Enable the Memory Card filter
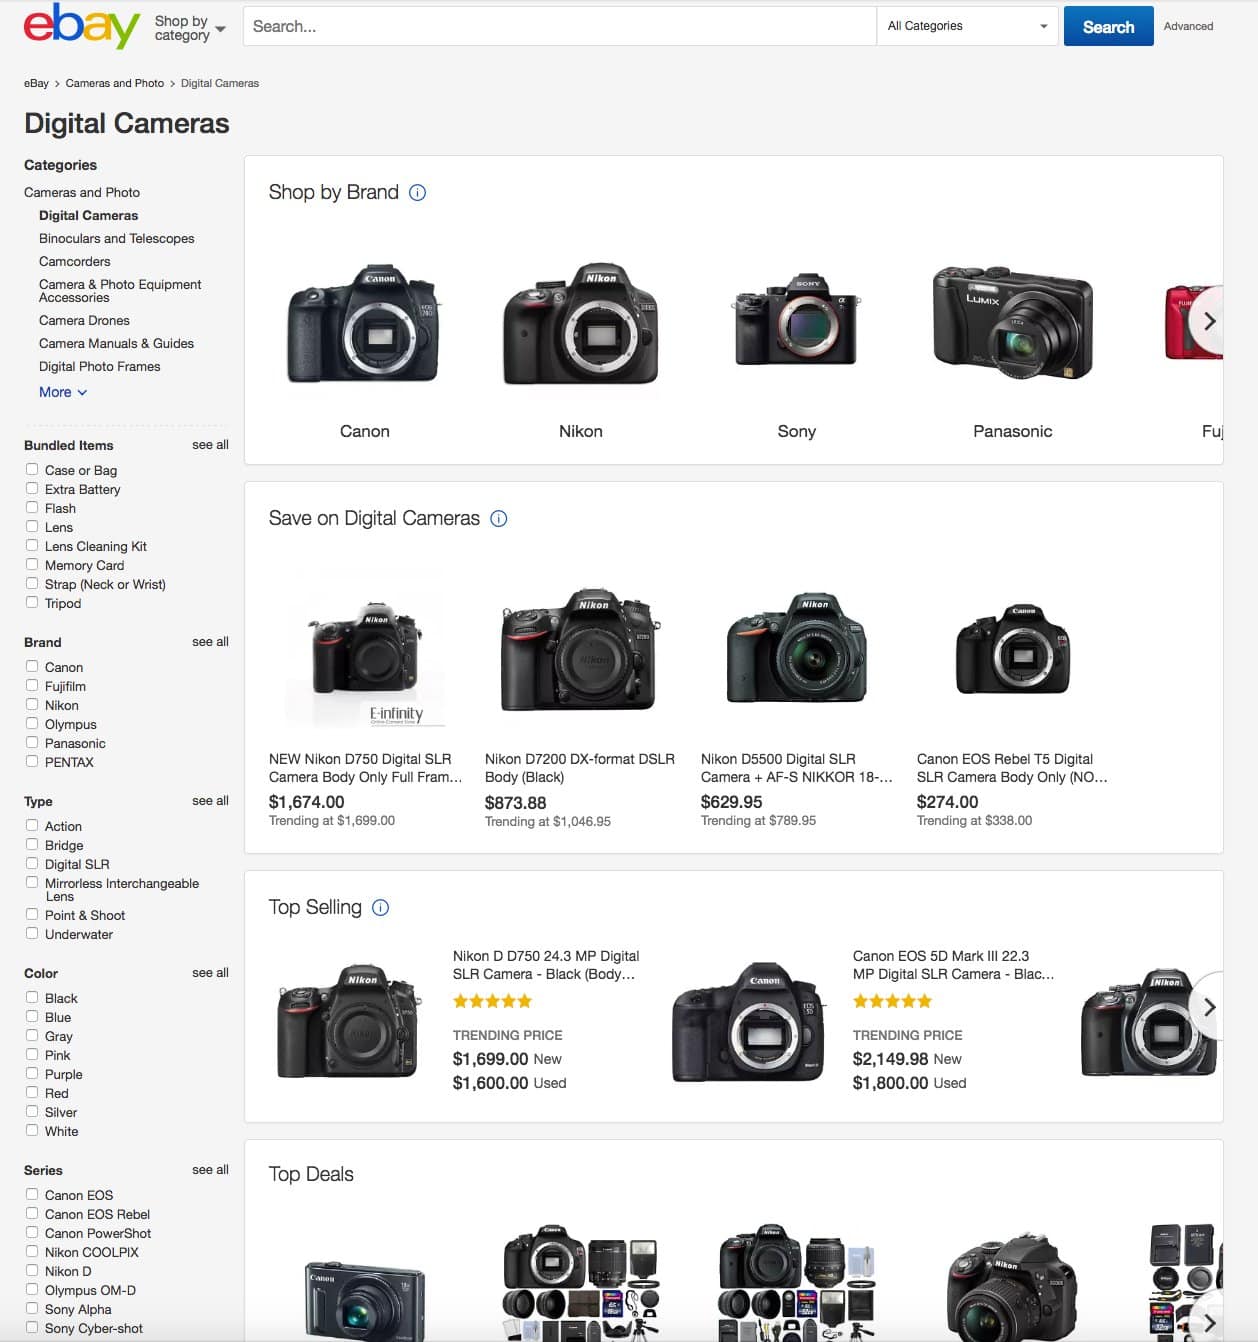1258x1342 pixels. point(32,564)
